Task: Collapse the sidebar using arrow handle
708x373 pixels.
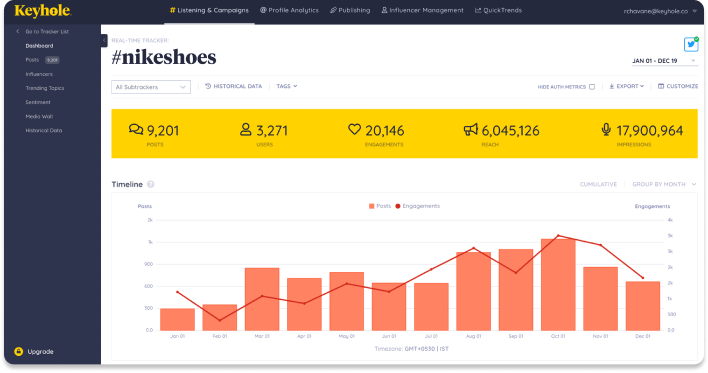Action: [x=104, y=41]
